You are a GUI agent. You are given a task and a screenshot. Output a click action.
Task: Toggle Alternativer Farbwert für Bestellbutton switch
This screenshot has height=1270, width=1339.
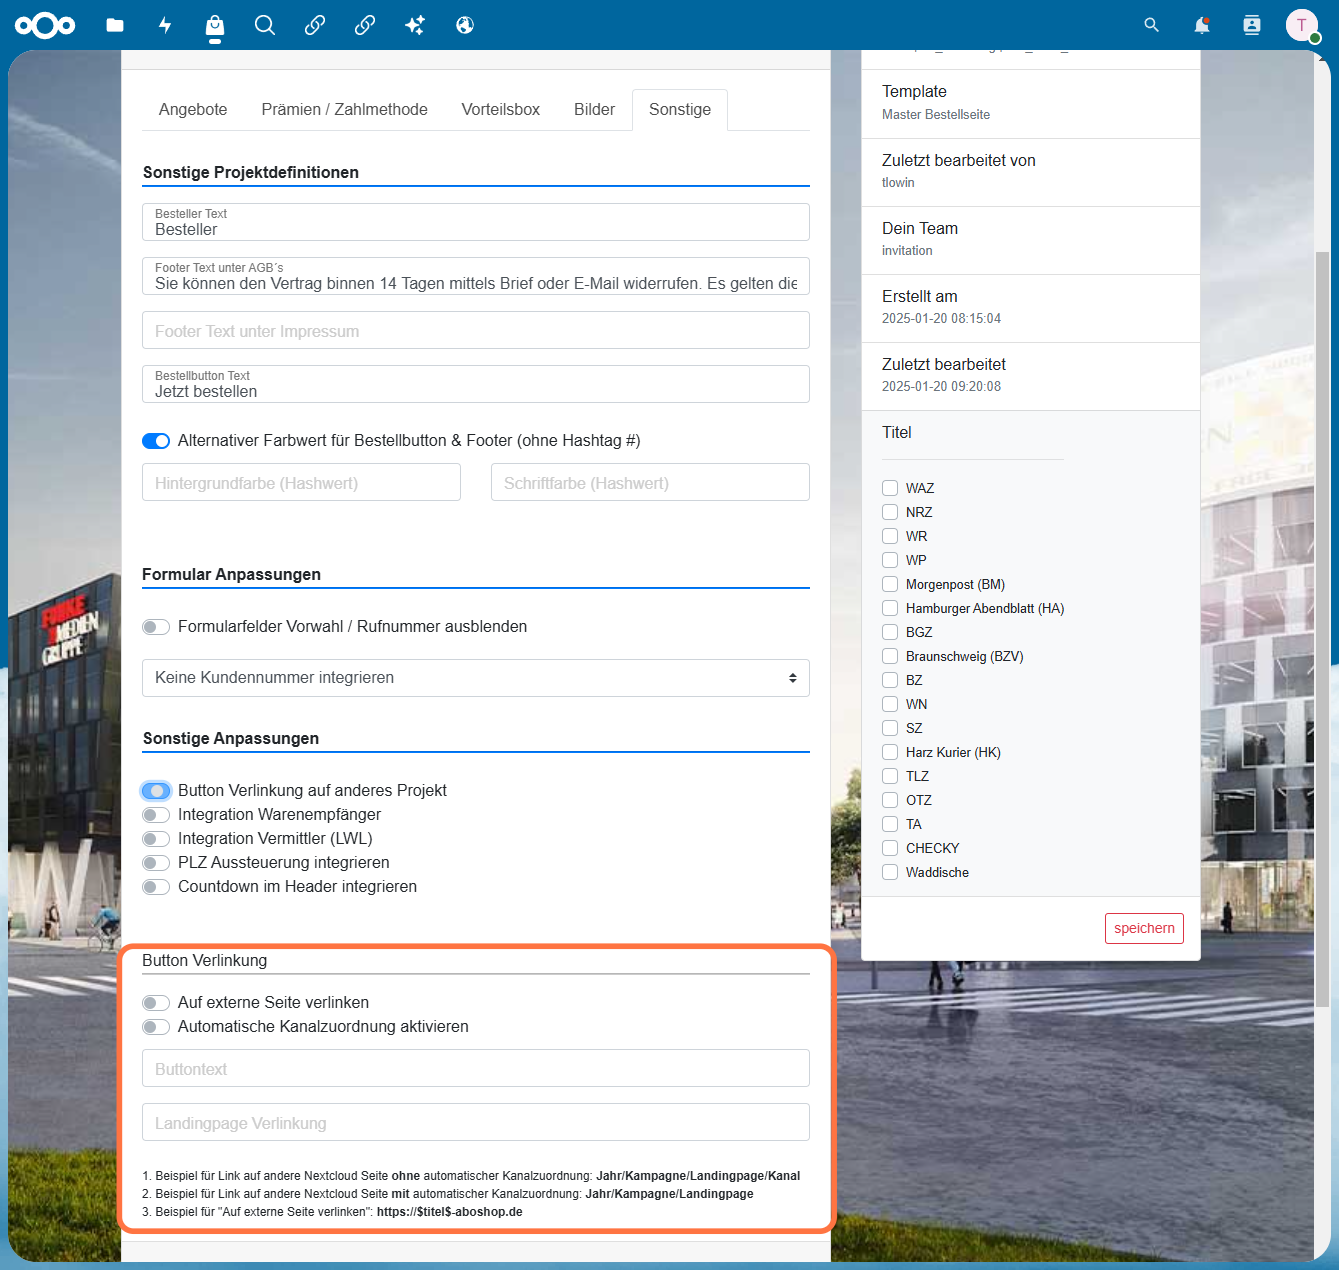pyautogui.click(x=156, y=441)
